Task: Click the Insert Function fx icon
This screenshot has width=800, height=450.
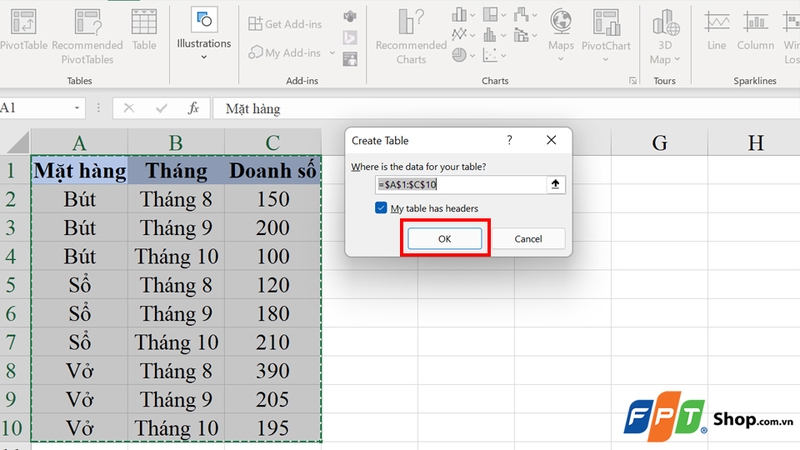Action: tap(193, 108)
